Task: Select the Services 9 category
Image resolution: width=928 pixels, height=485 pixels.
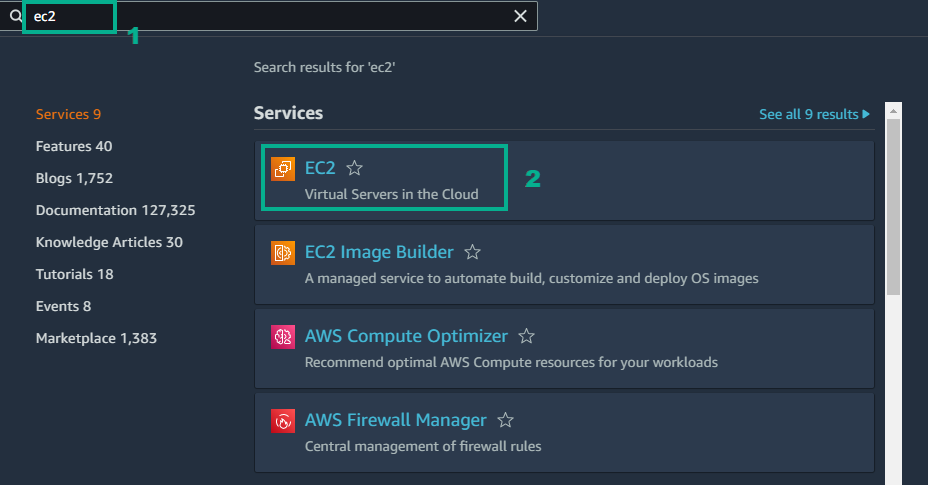Action: pyautogui.click(x=68, y=114)
